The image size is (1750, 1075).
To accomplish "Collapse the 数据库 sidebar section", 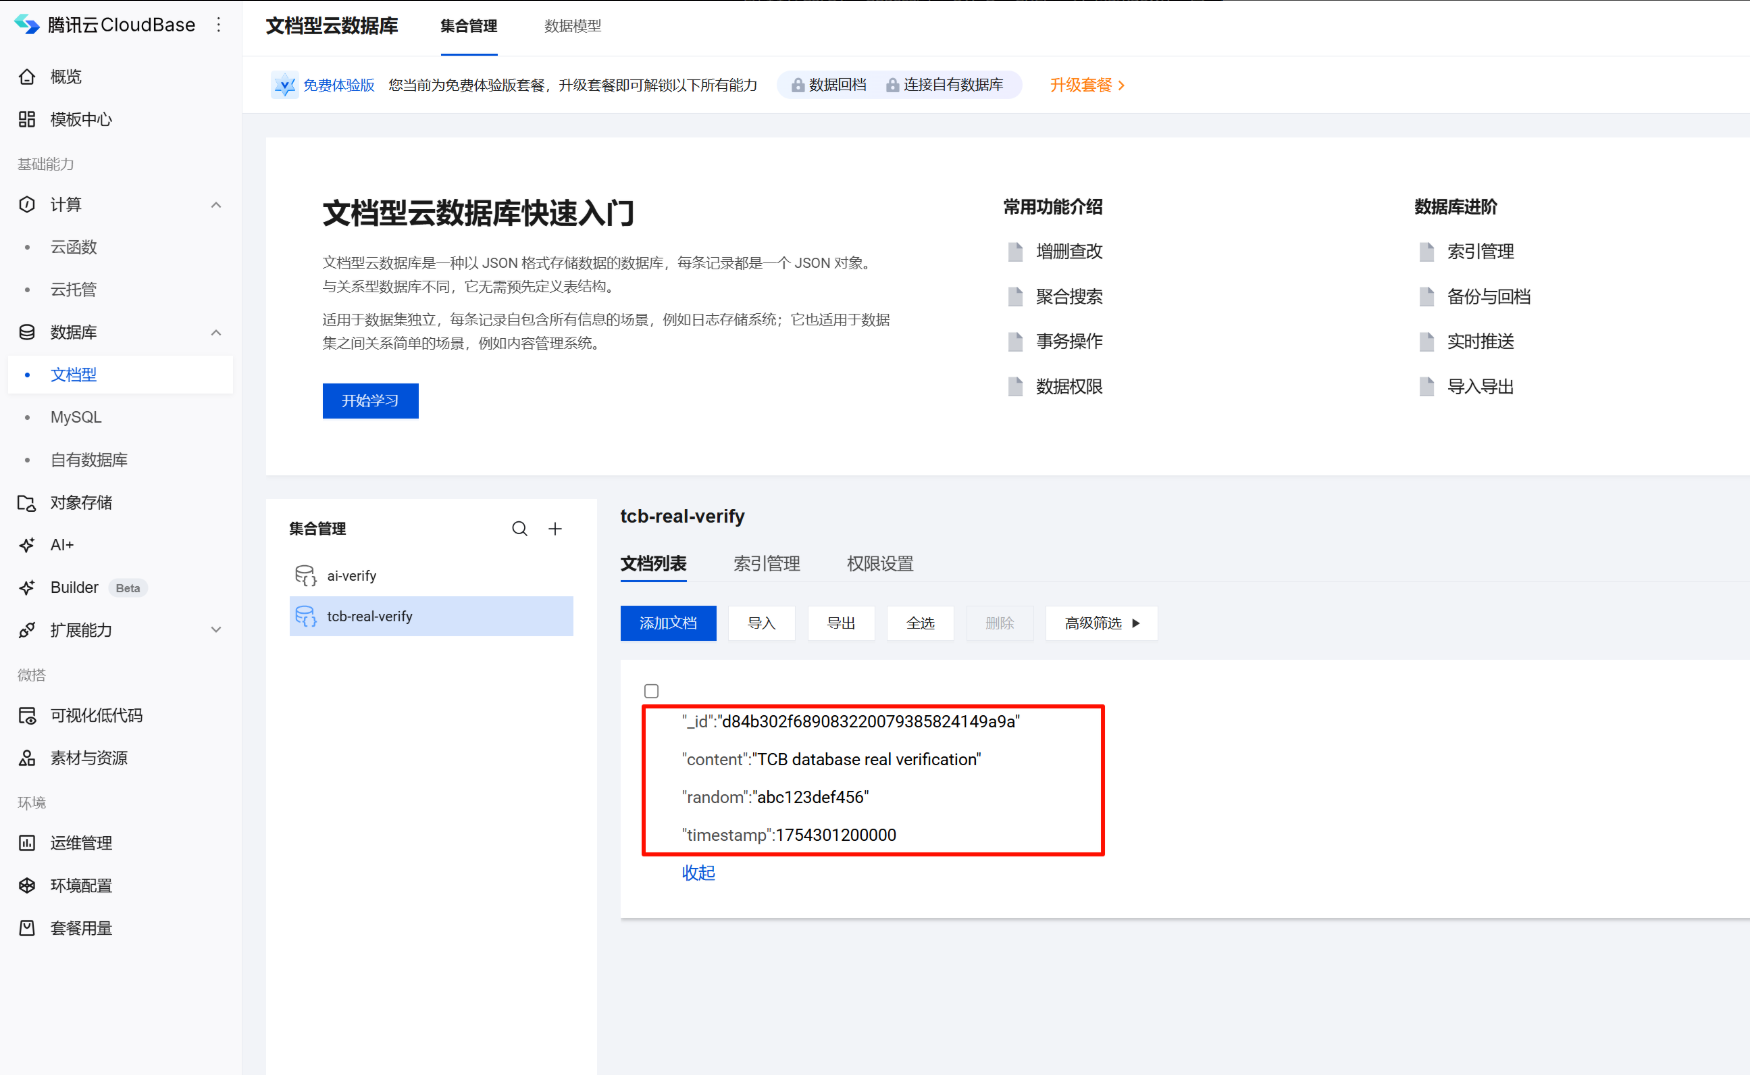I will coord(216,333).
